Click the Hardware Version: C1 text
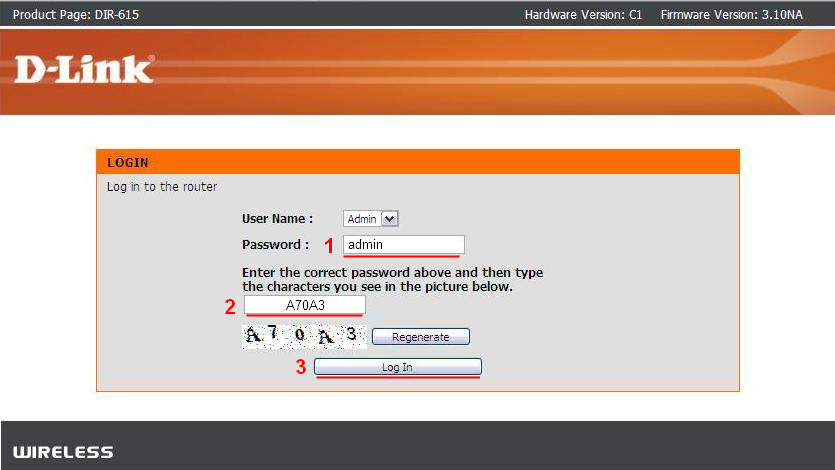 [583, 15]
